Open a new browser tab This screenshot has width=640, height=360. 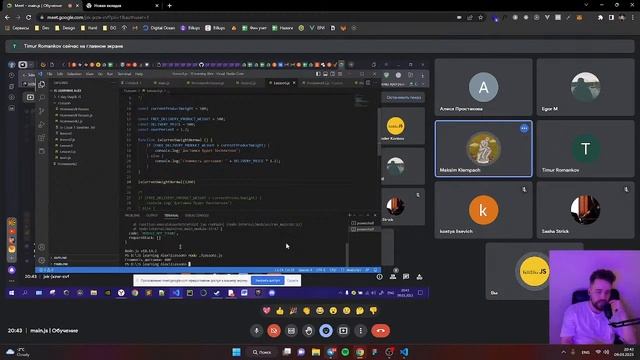point(169,6)
